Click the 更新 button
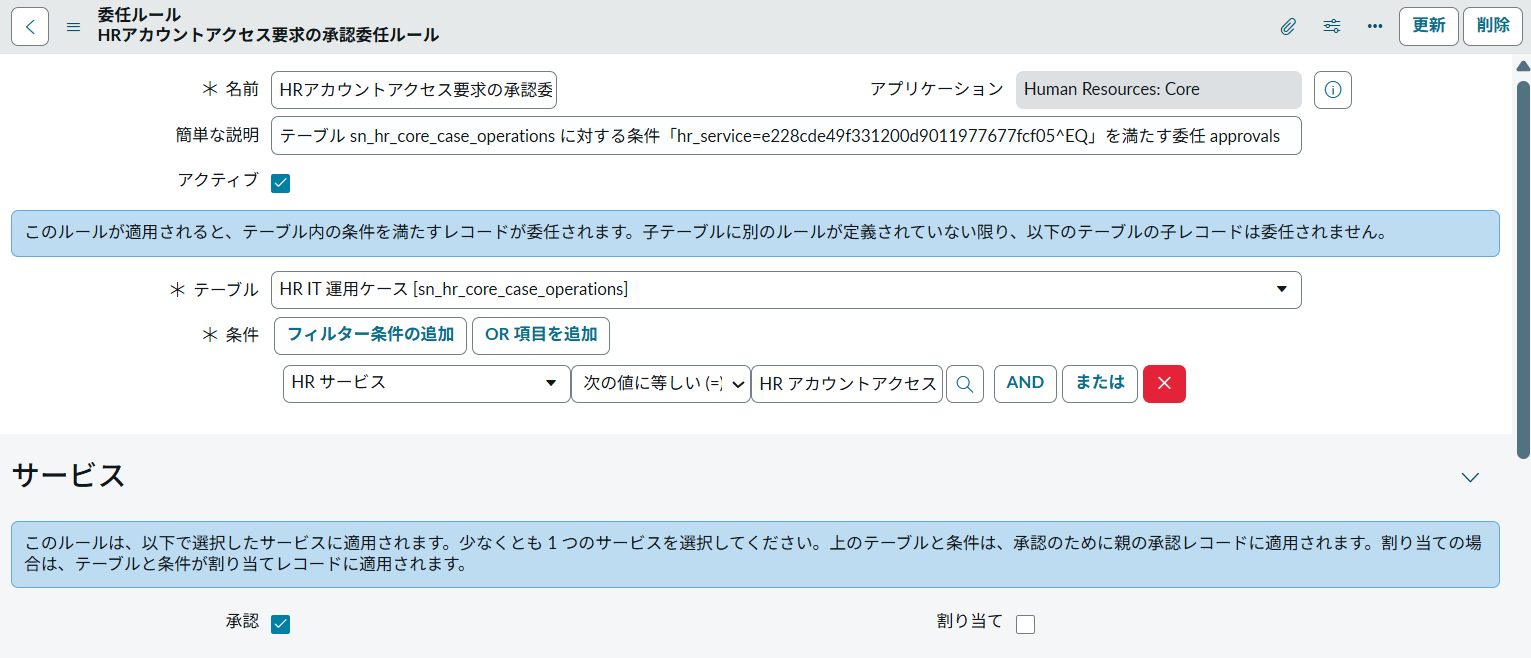The height and width of the screenshot is (658, 1531). coord(1428,27)
